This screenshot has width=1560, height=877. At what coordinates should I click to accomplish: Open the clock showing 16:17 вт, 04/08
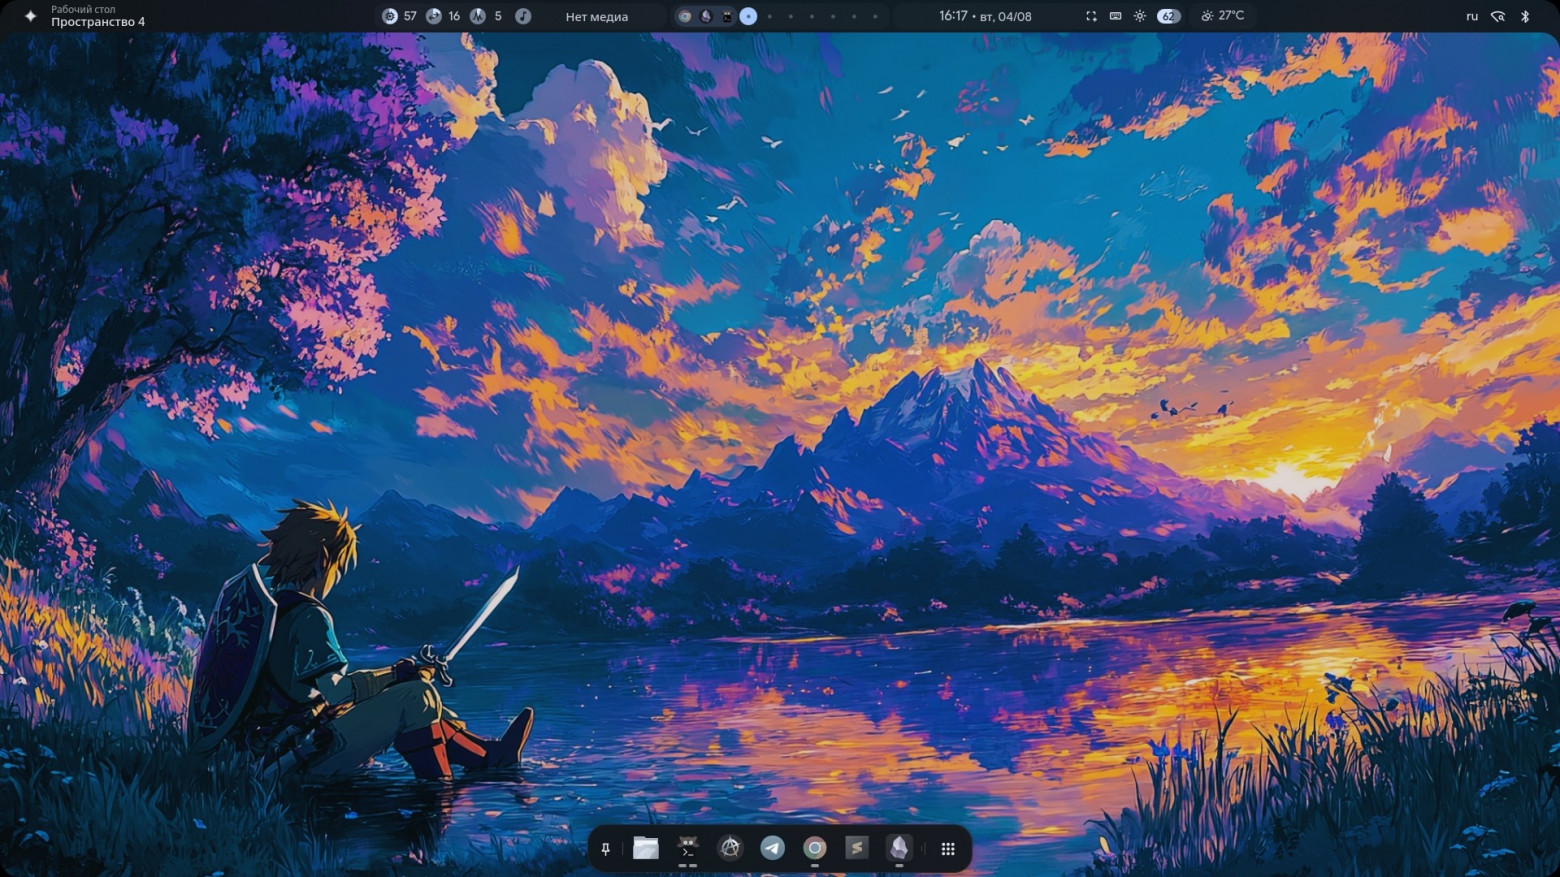(985, 16)
